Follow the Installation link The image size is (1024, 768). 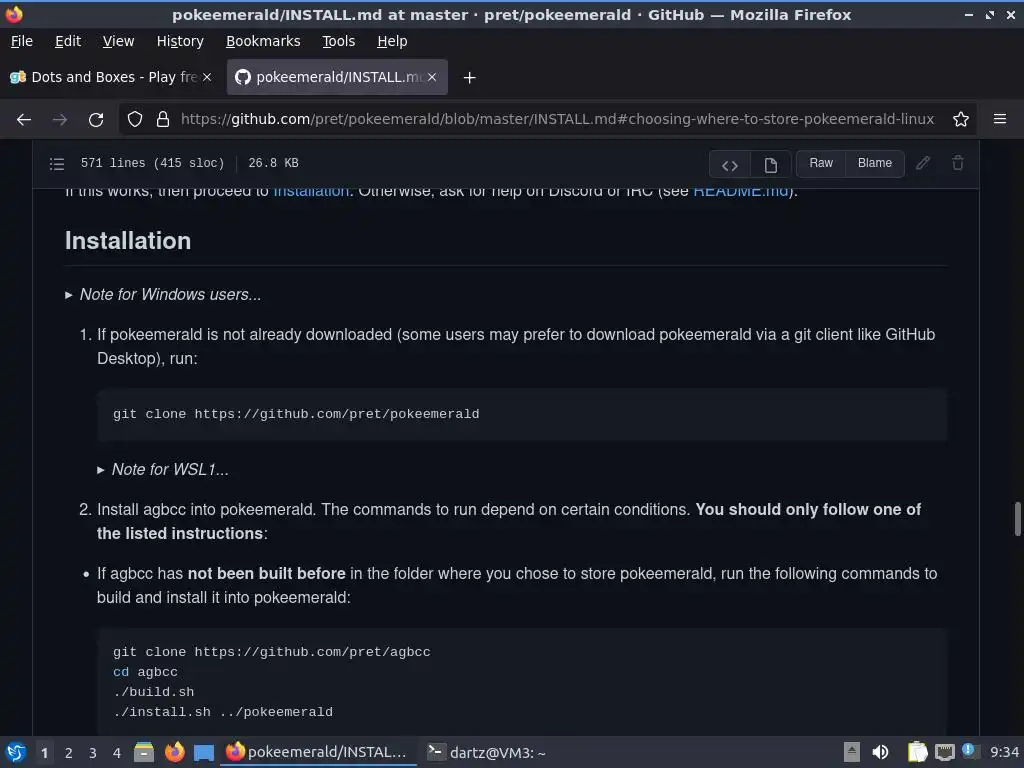pyautogui.click(x=311, y=191)
